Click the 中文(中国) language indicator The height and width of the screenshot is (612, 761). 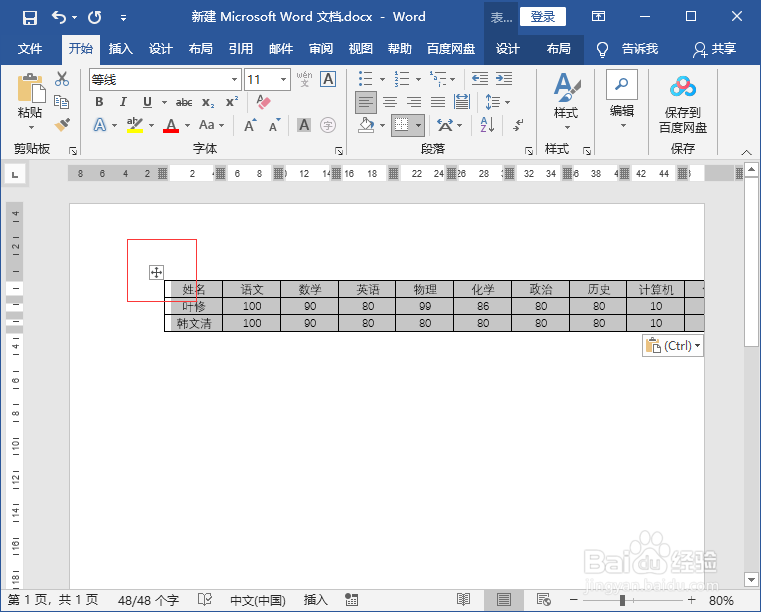coord(258,600)
